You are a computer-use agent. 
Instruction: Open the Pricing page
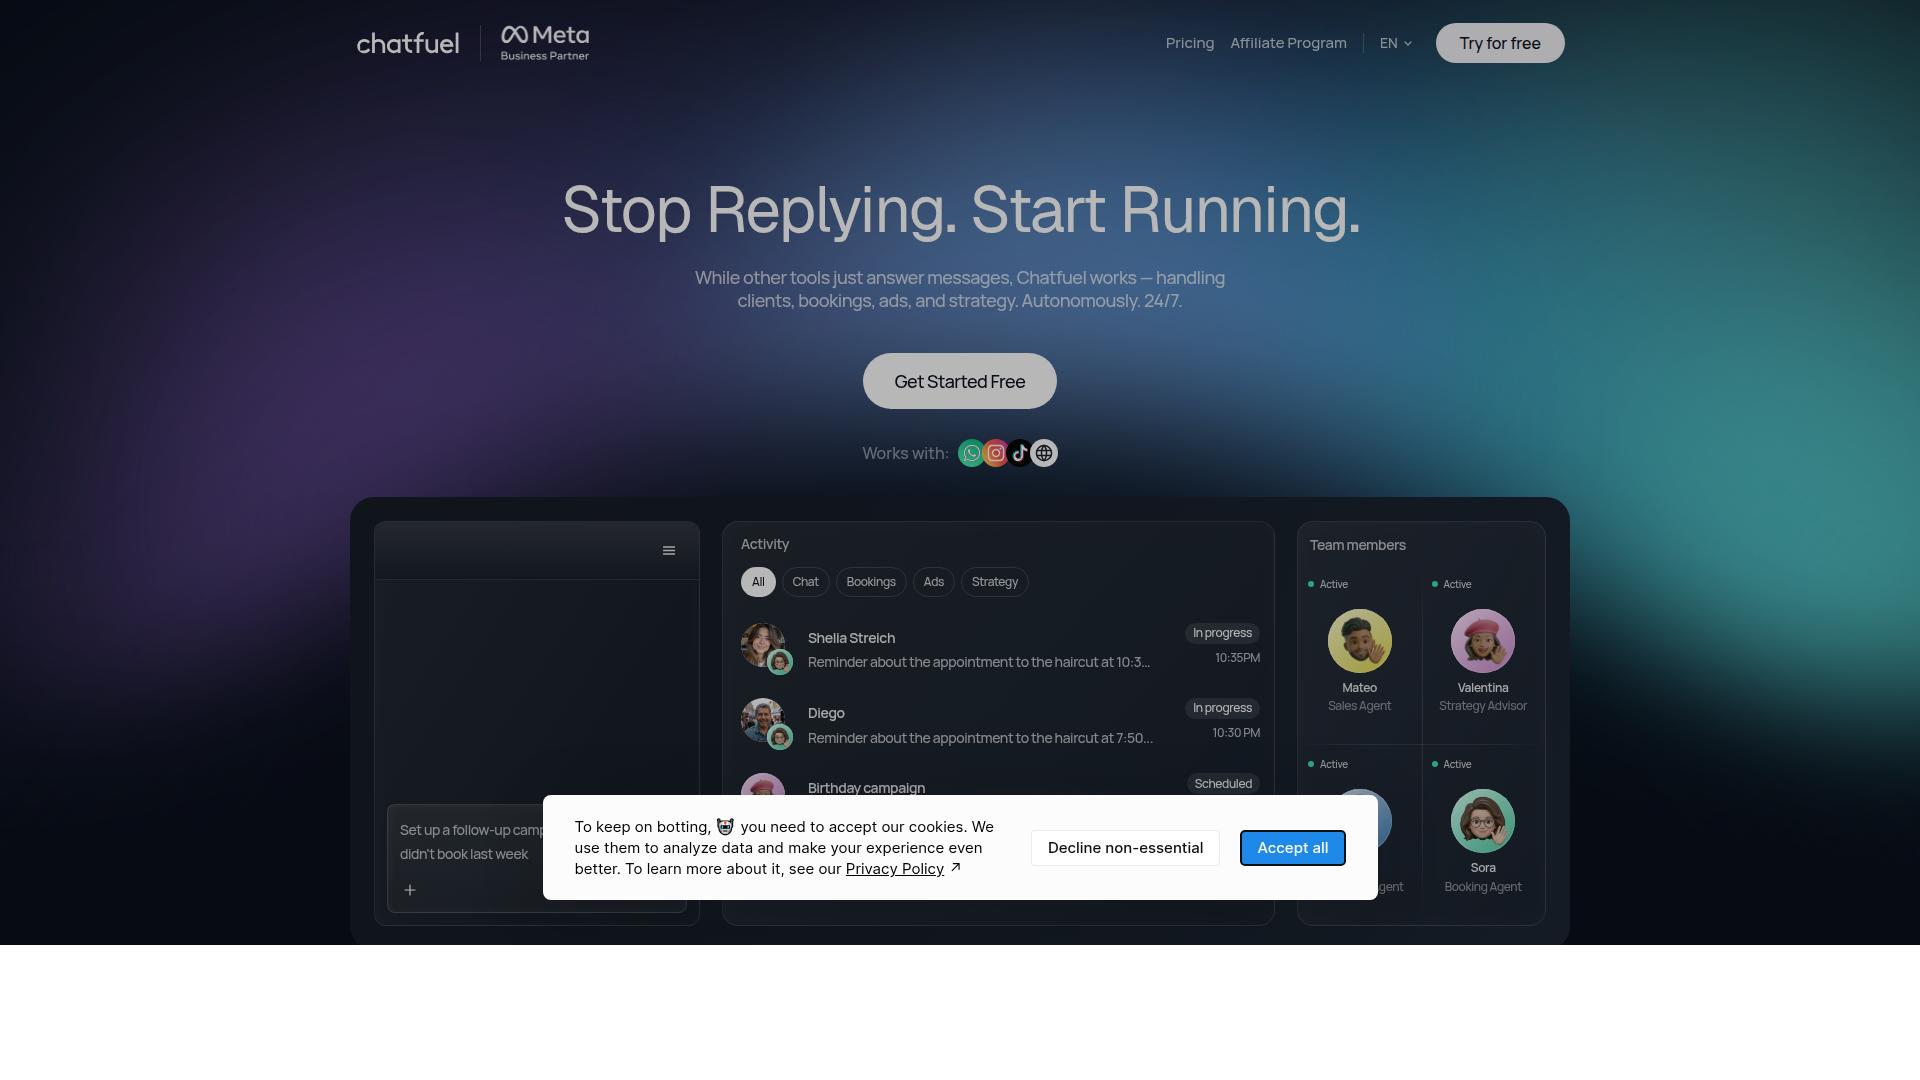1190,43
